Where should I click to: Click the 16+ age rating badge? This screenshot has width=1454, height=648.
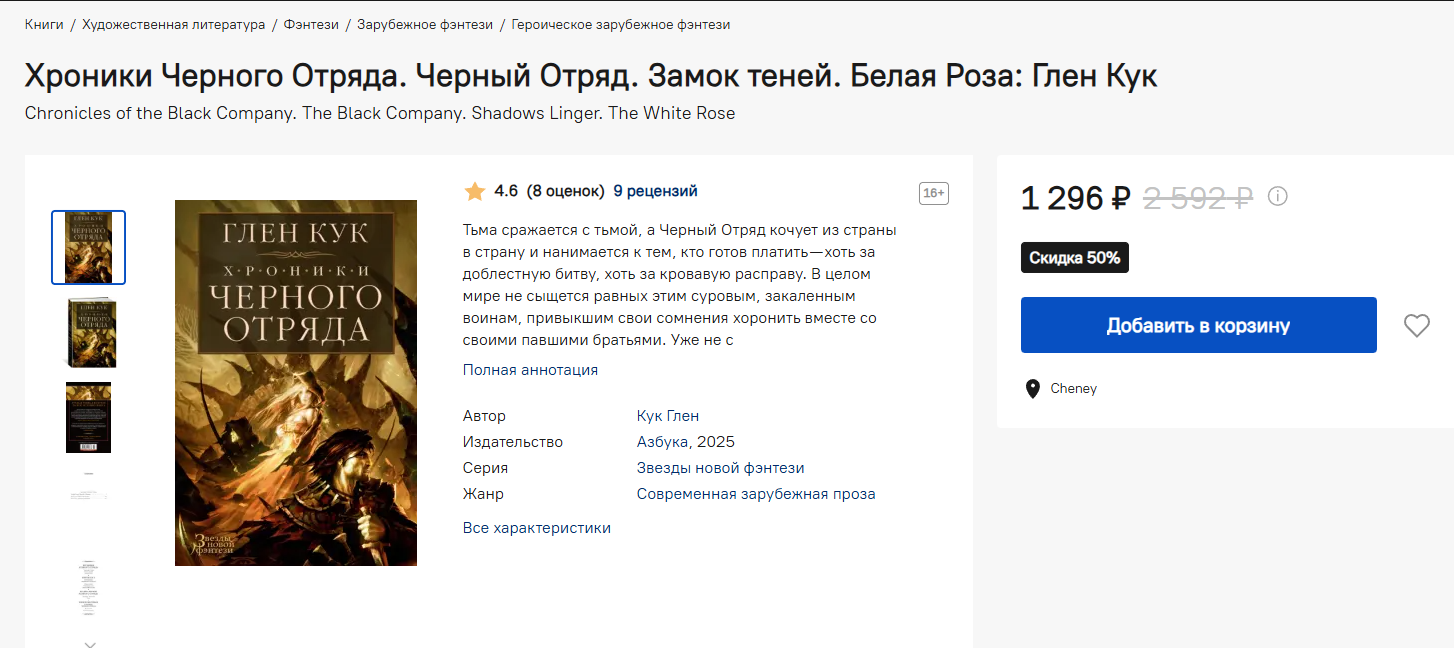933,194
